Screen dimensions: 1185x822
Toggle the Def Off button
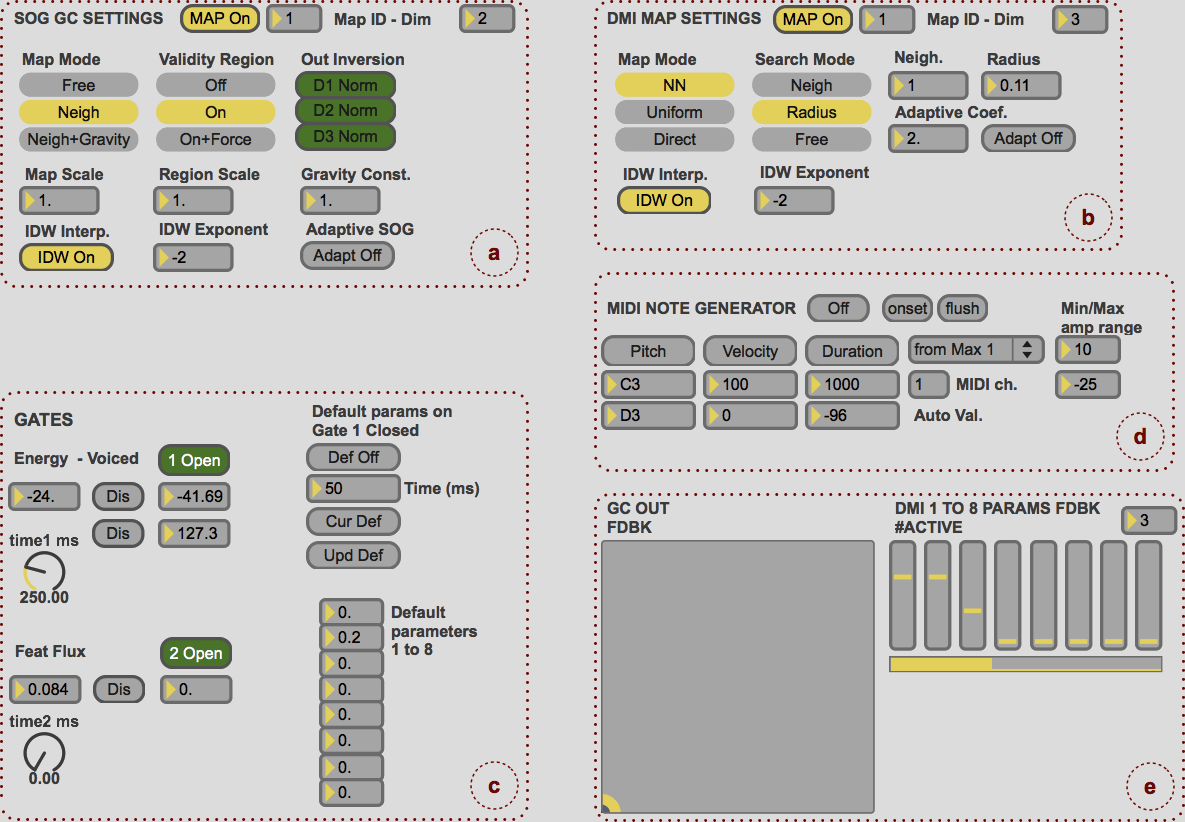(353, 457)
